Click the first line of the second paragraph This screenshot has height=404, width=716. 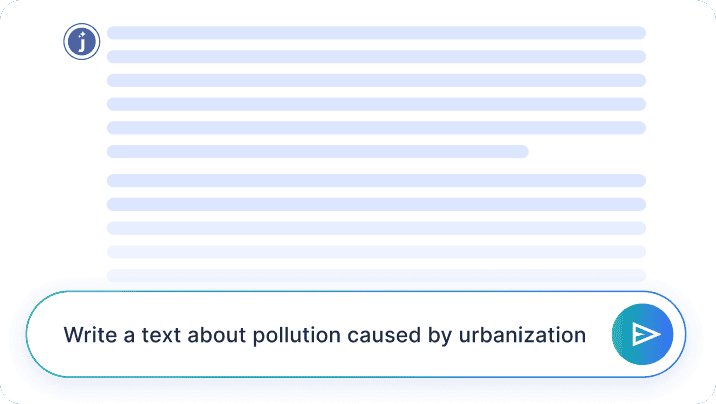pyautogui.click(x=376, y=181)
